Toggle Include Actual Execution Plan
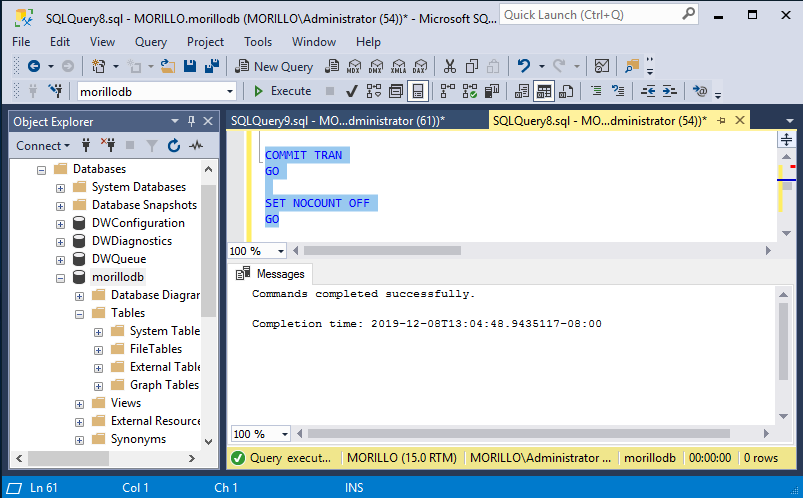The width and height of the screenshot is (803, 498). point(448,91)
